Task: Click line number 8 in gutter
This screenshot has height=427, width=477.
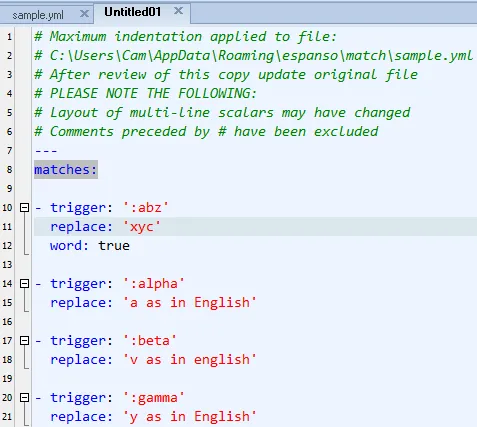Action: (x=9, y=170)
